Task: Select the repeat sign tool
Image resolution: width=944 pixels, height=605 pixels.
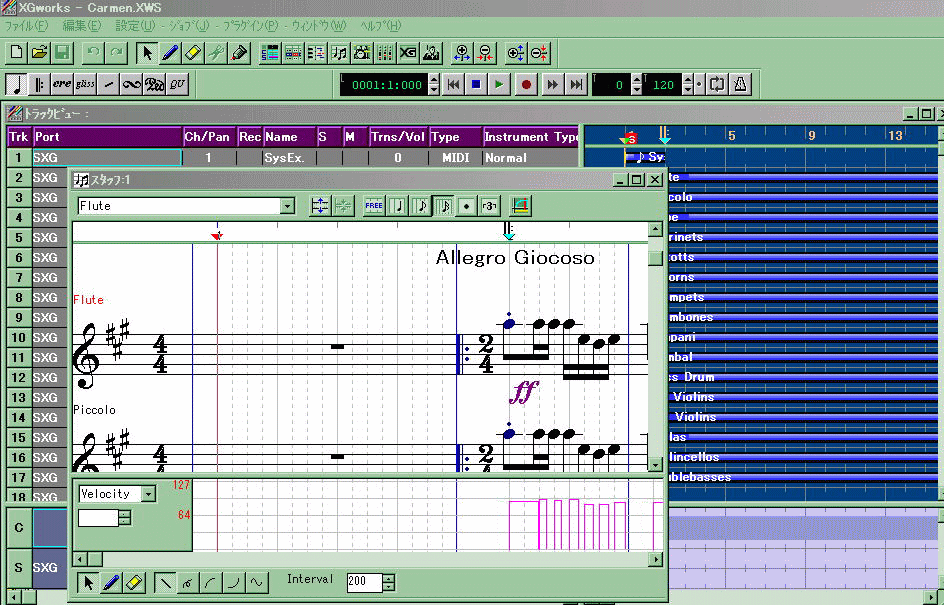Action: point(40,84)
